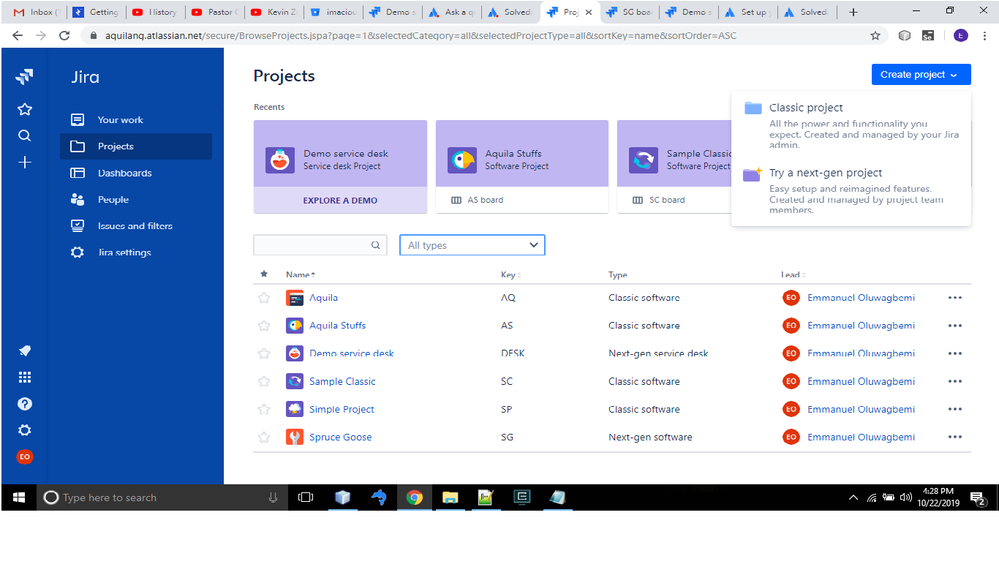Choose Classic project menu option
Screen dimensions: 999x562
click(851, 125)
